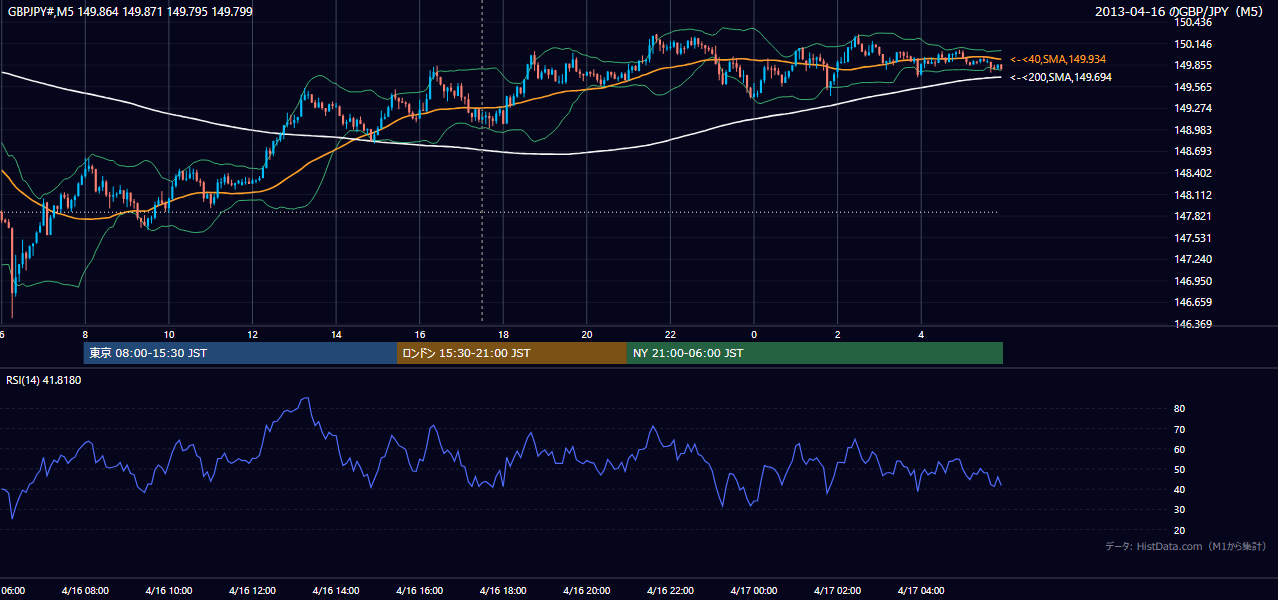Click the 4/17 02:00 time label
This screenshot has width=1278, height=600.
click(x=838, y=591)
